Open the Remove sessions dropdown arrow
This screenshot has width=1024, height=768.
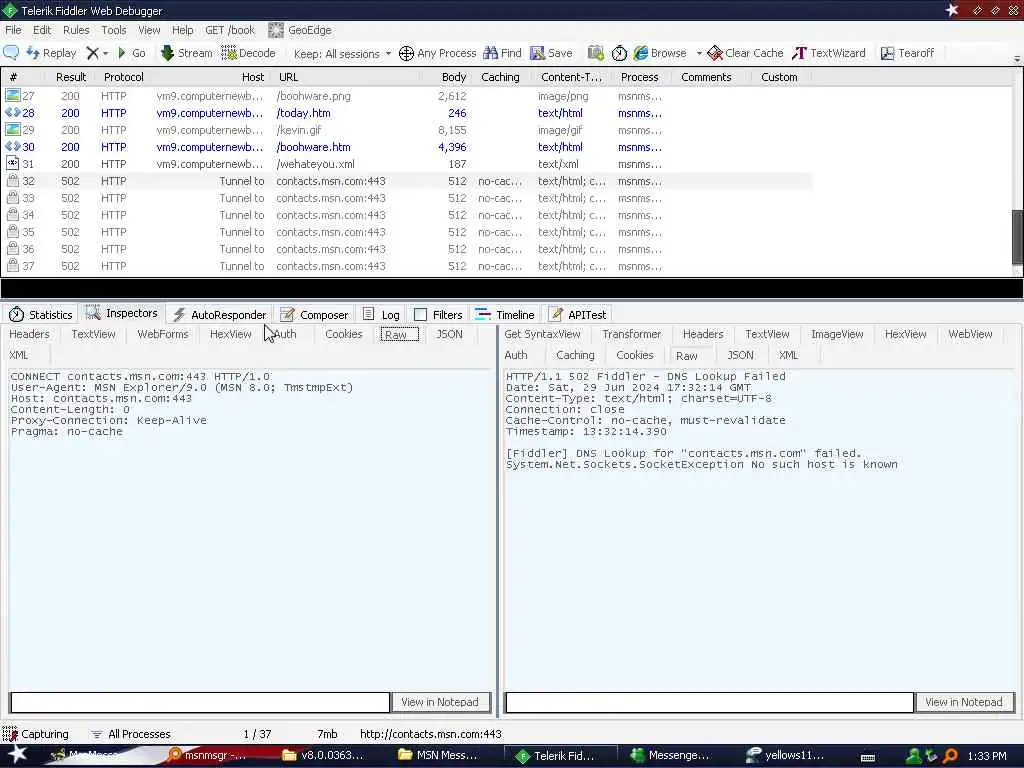pyautogui.click(x=105, y=54)
